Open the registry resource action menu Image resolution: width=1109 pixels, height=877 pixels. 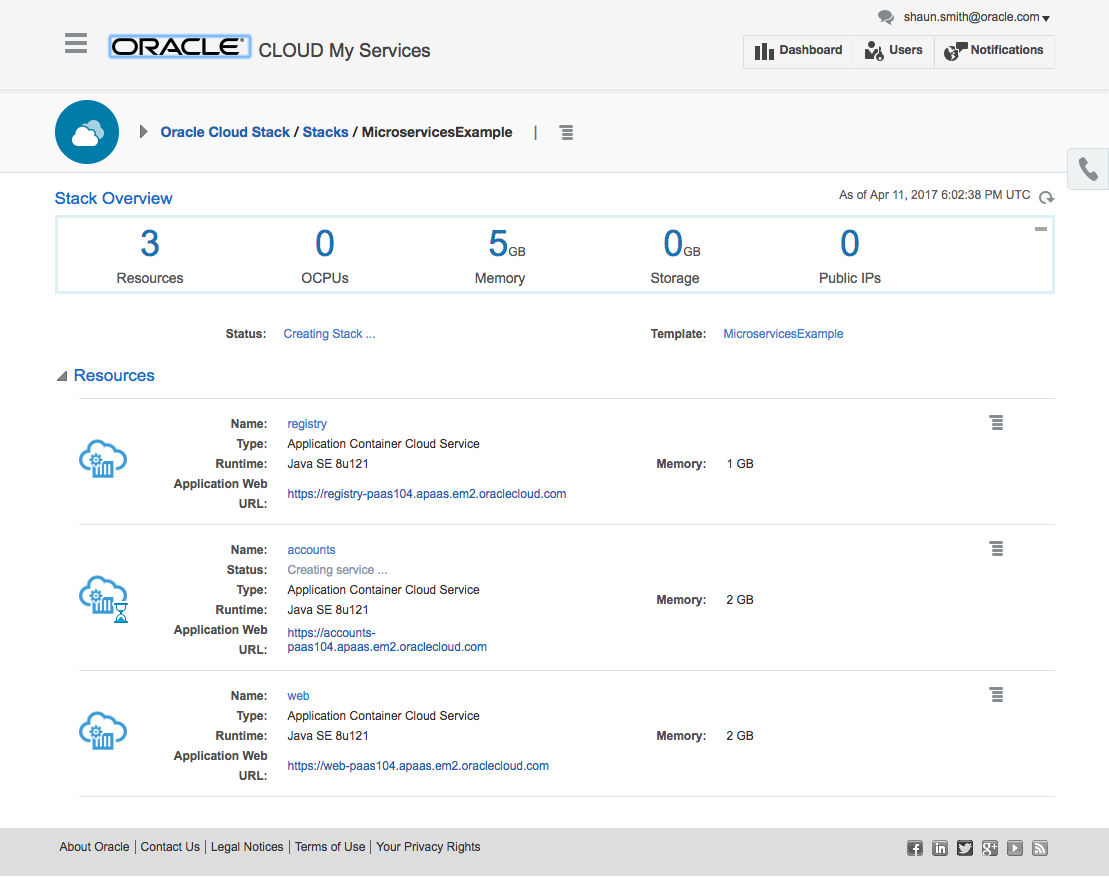(x=996, y=423)
